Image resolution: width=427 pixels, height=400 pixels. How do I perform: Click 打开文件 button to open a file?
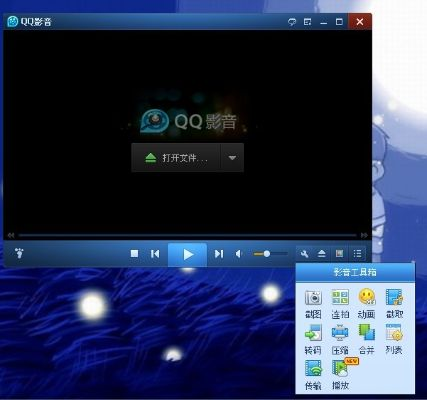coord(176,158)
